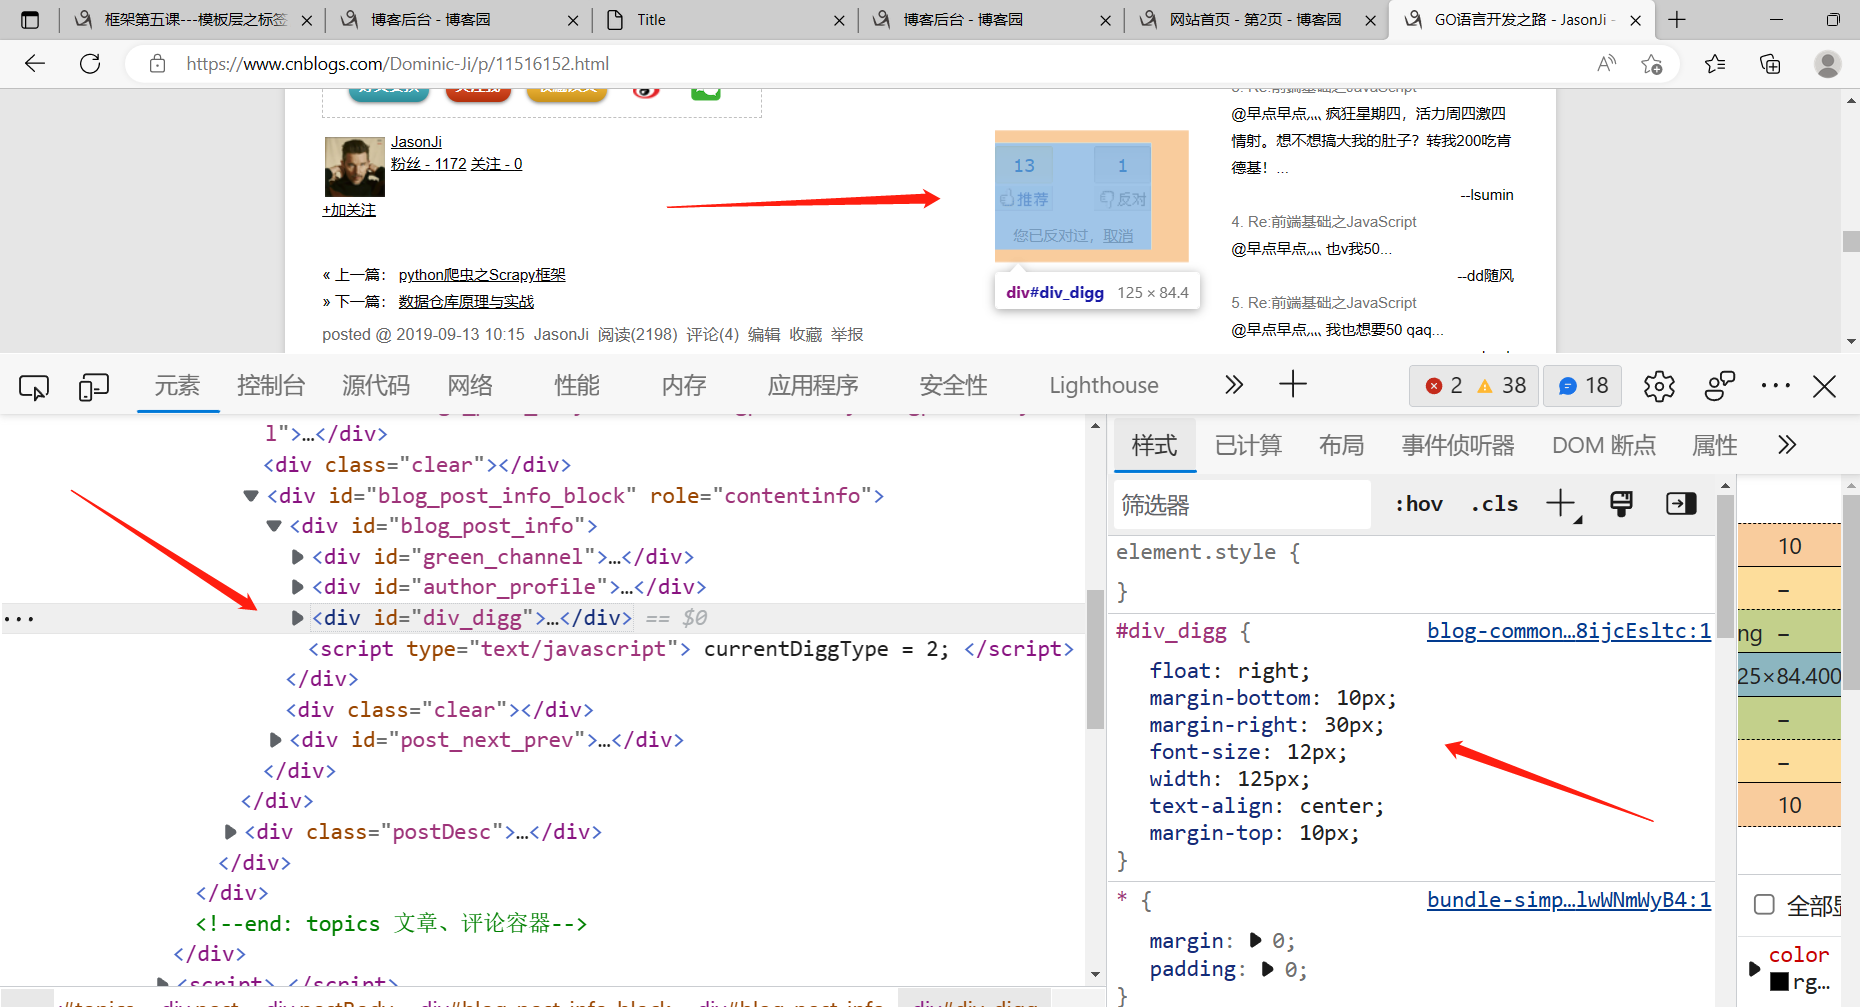Expand the postDesc div node

tap(230, 832)
